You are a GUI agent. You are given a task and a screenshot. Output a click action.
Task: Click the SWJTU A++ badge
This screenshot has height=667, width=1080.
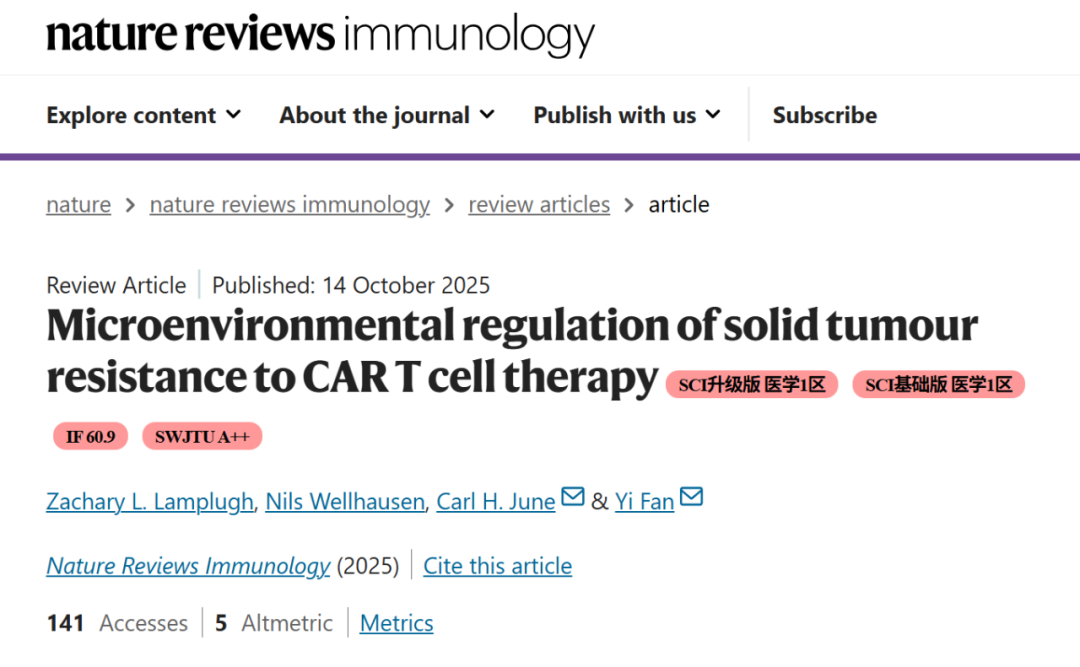click(x=202, y=437)
